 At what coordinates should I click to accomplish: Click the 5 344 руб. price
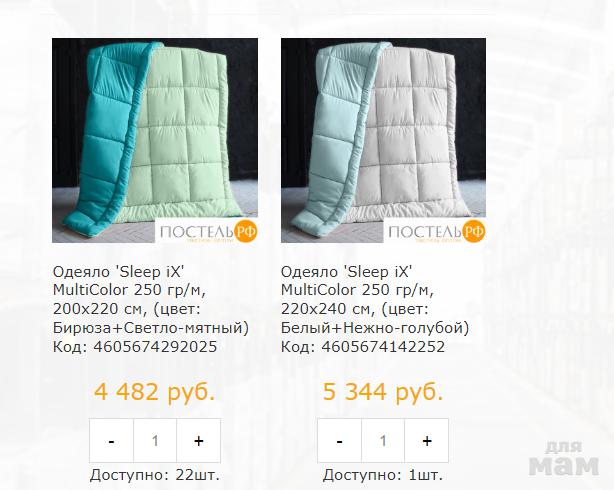point(383,392)
